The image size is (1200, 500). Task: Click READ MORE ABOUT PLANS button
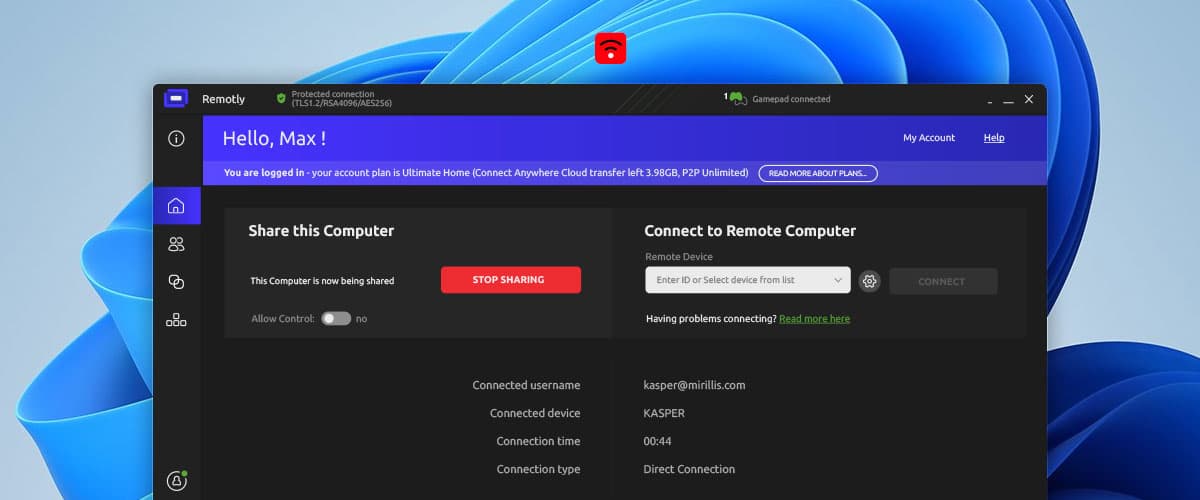coord(818,173)
